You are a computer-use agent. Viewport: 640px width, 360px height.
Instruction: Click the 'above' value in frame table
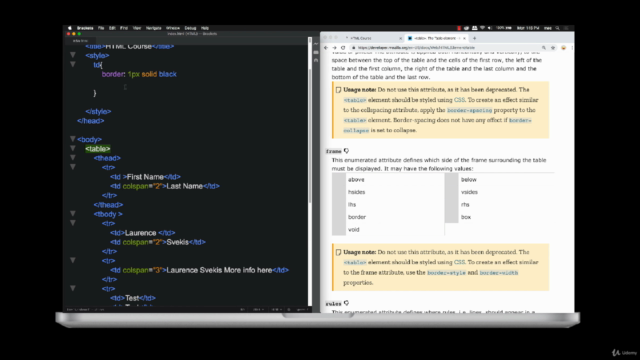(356, 180)
